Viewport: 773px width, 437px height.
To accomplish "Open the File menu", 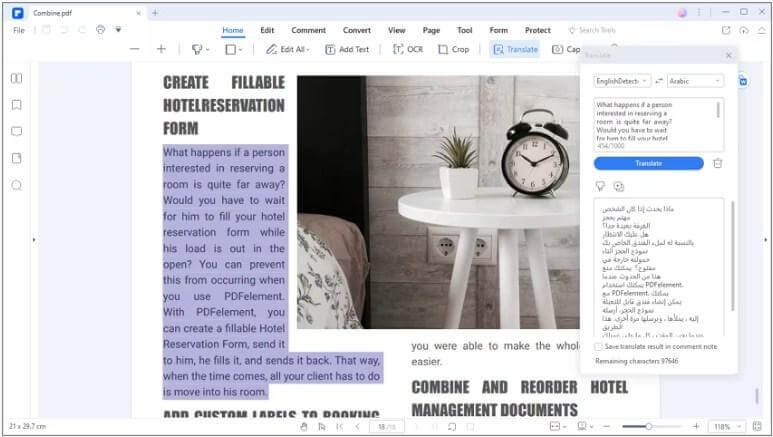I will [x=19, y=30].
